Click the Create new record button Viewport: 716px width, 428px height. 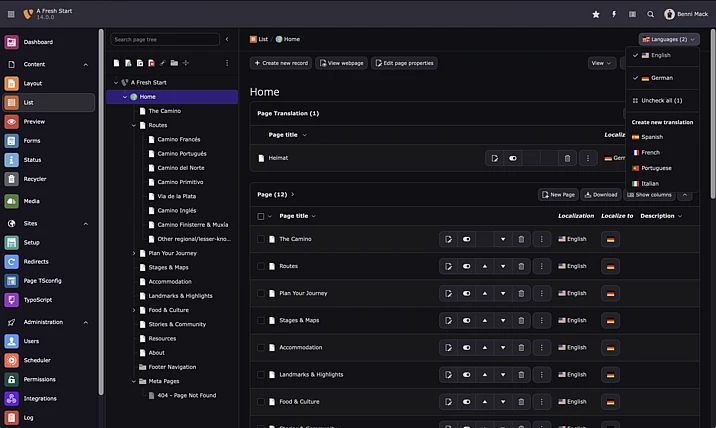[x=280, y=63]
